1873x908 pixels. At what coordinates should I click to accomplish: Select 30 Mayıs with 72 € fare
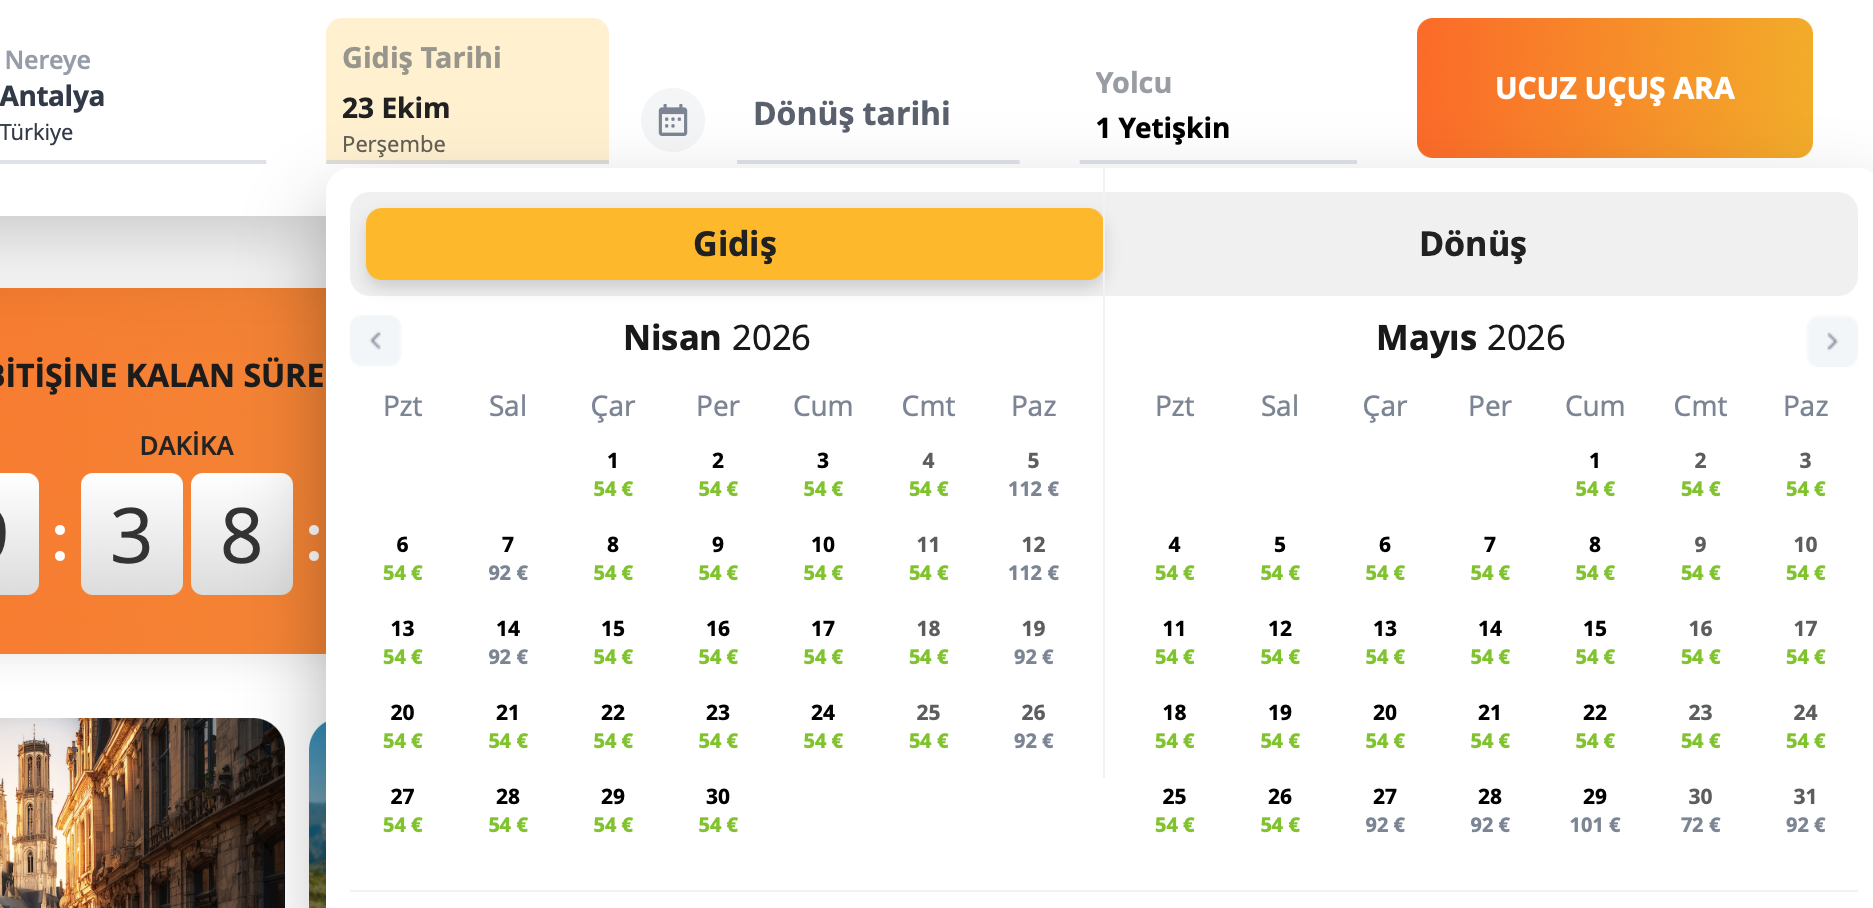pos(1700,810)
